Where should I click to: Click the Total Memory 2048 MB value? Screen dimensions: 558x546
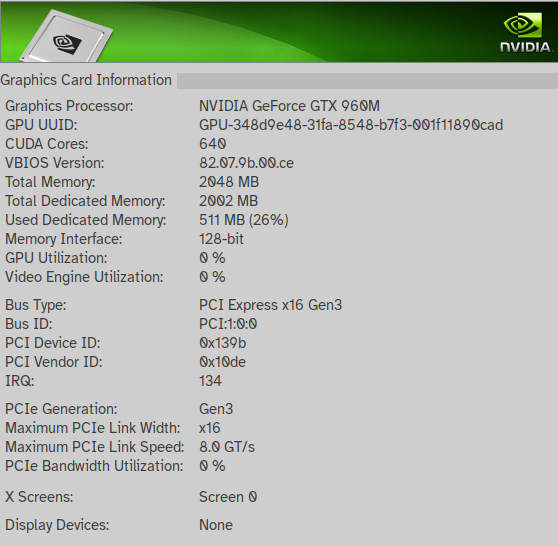229,182
